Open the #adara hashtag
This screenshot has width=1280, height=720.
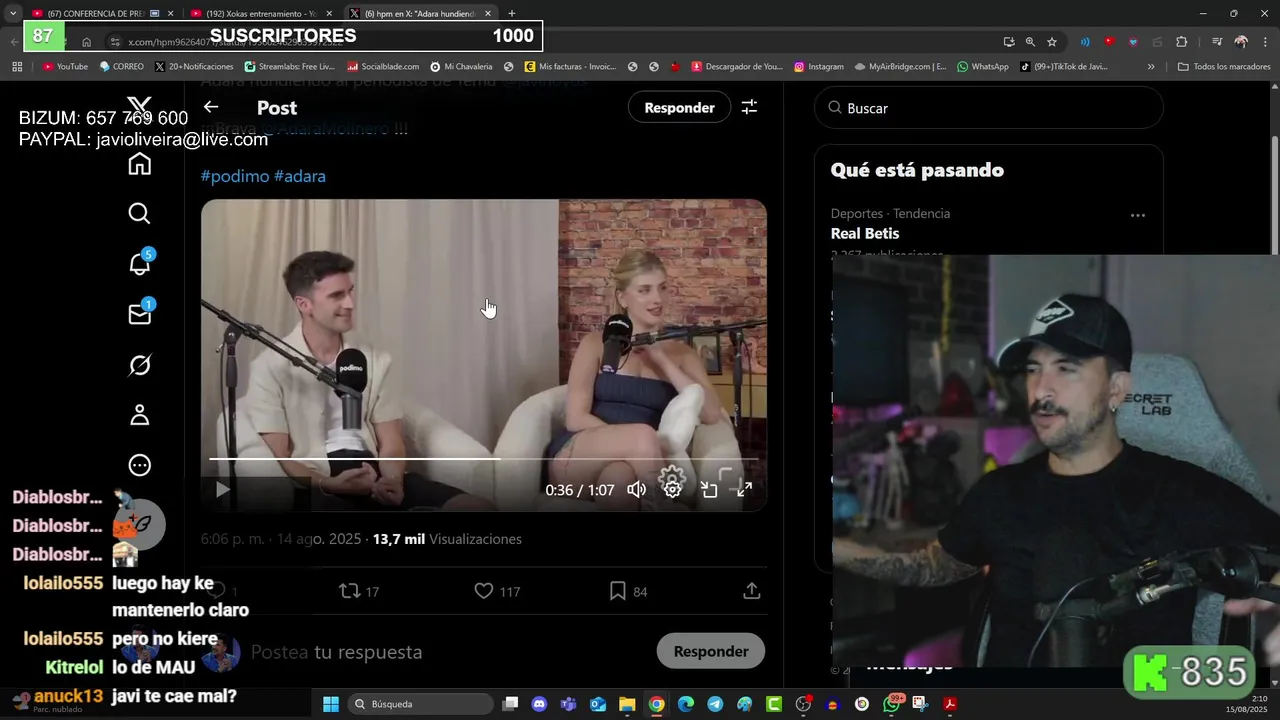300,176
